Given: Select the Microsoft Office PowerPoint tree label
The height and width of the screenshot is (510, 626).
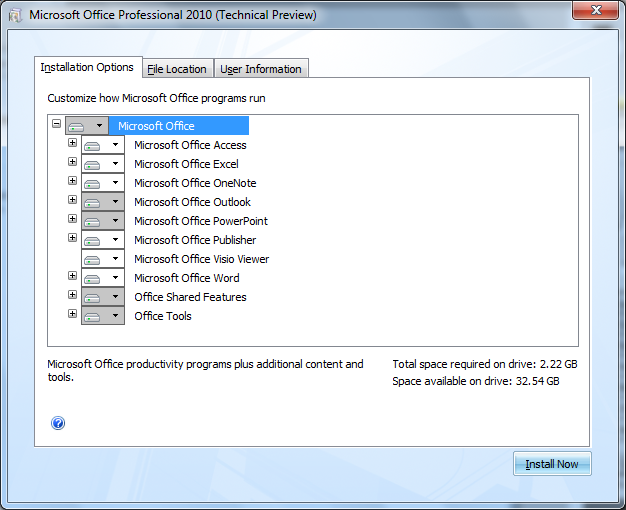Looking at the screenshot, I should (x=200, y=221).
